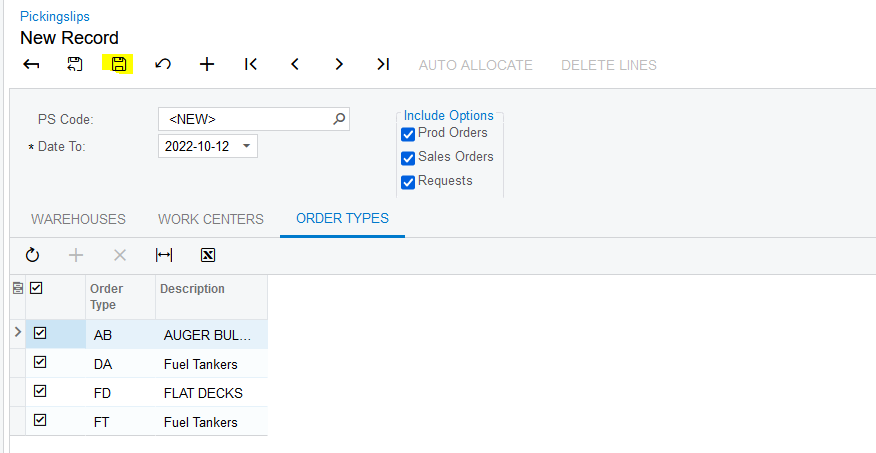This screenshot has height=453, width=876.
Task: Uncheck the Prod Orders option
Action: pos(408,134)
